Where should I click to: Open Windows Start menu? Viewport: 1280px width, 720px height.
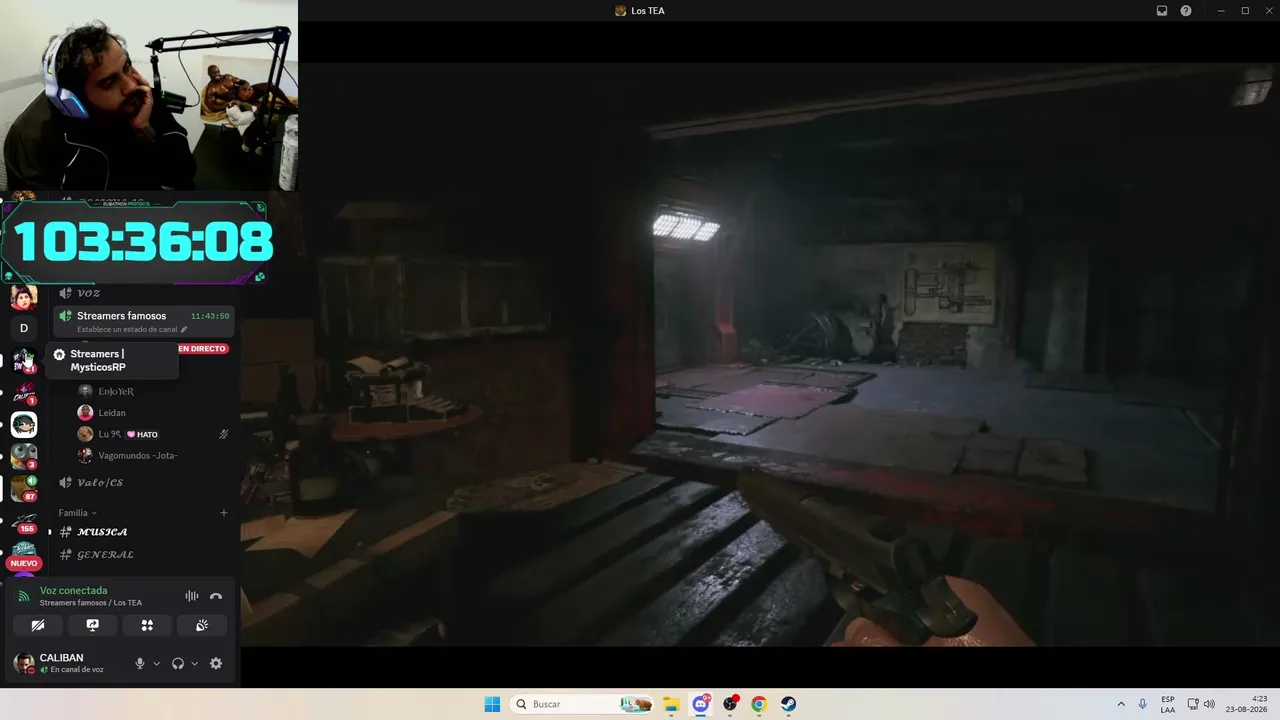click(492, 704)
